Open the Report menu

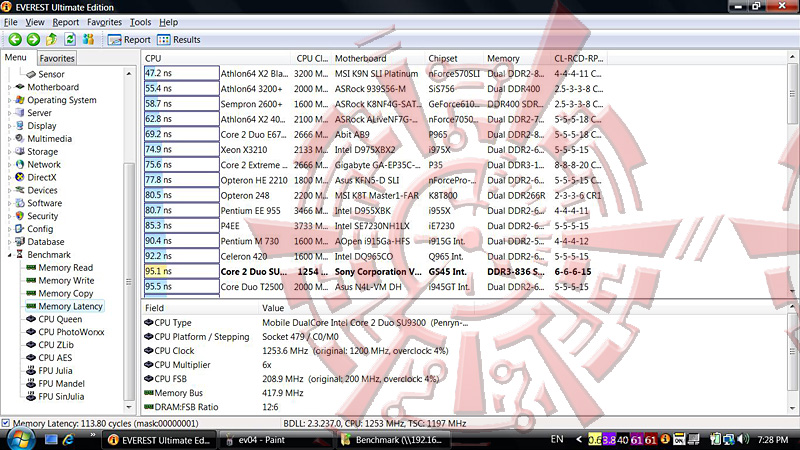[x=65, y=22]
